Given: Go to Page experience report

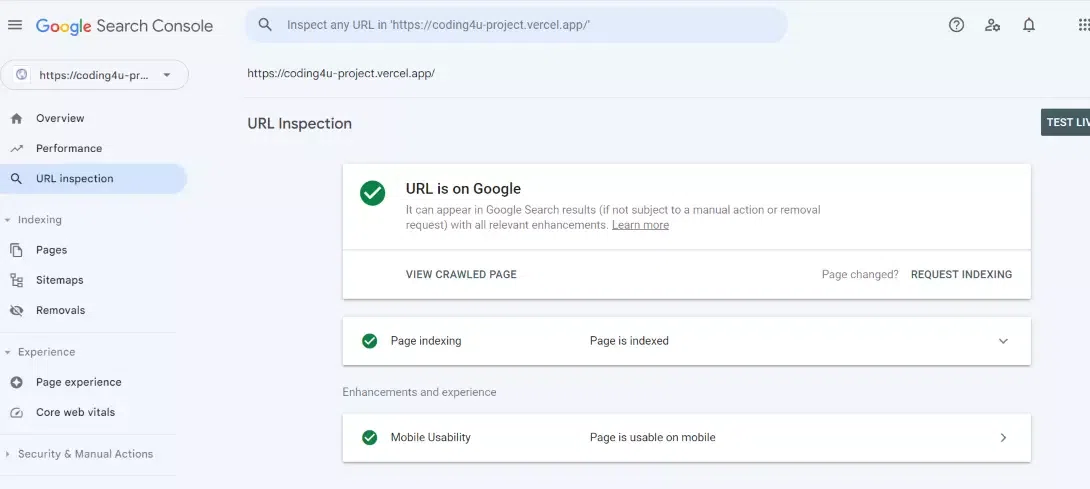Looking at the screenshot, I should (78, 382).
